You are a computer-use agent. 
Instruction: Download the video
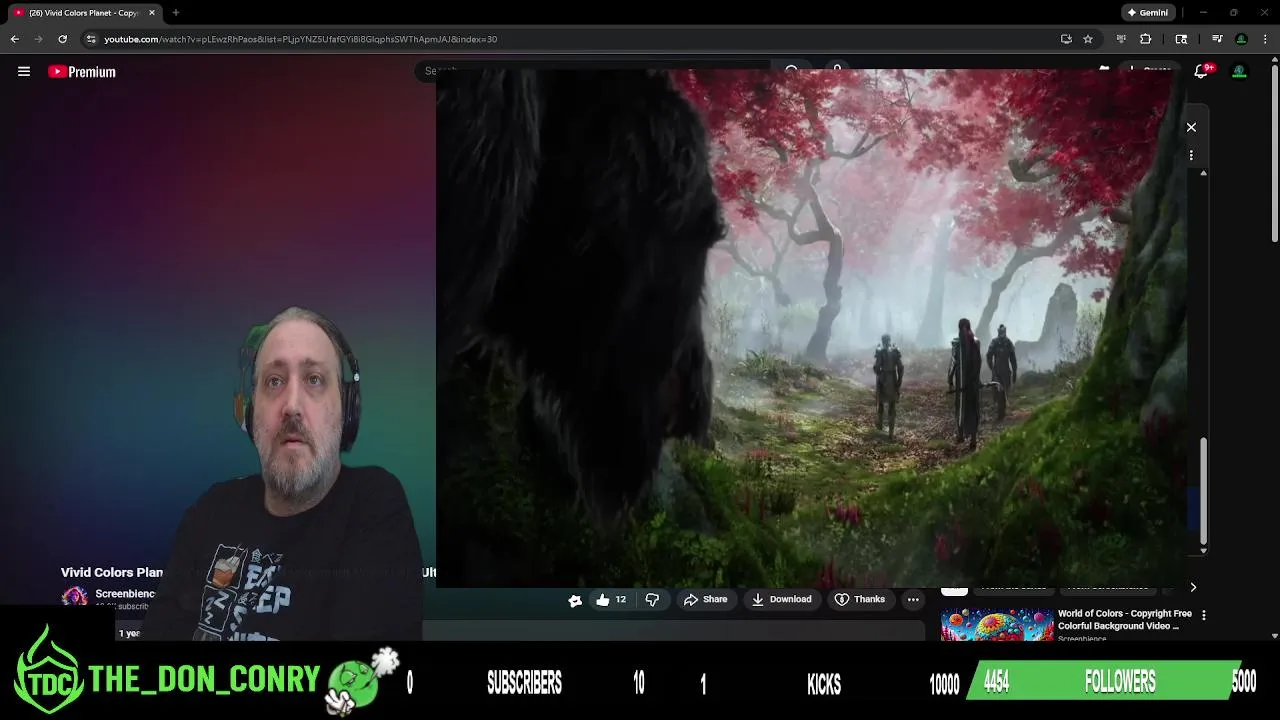[x=781, y=599]
